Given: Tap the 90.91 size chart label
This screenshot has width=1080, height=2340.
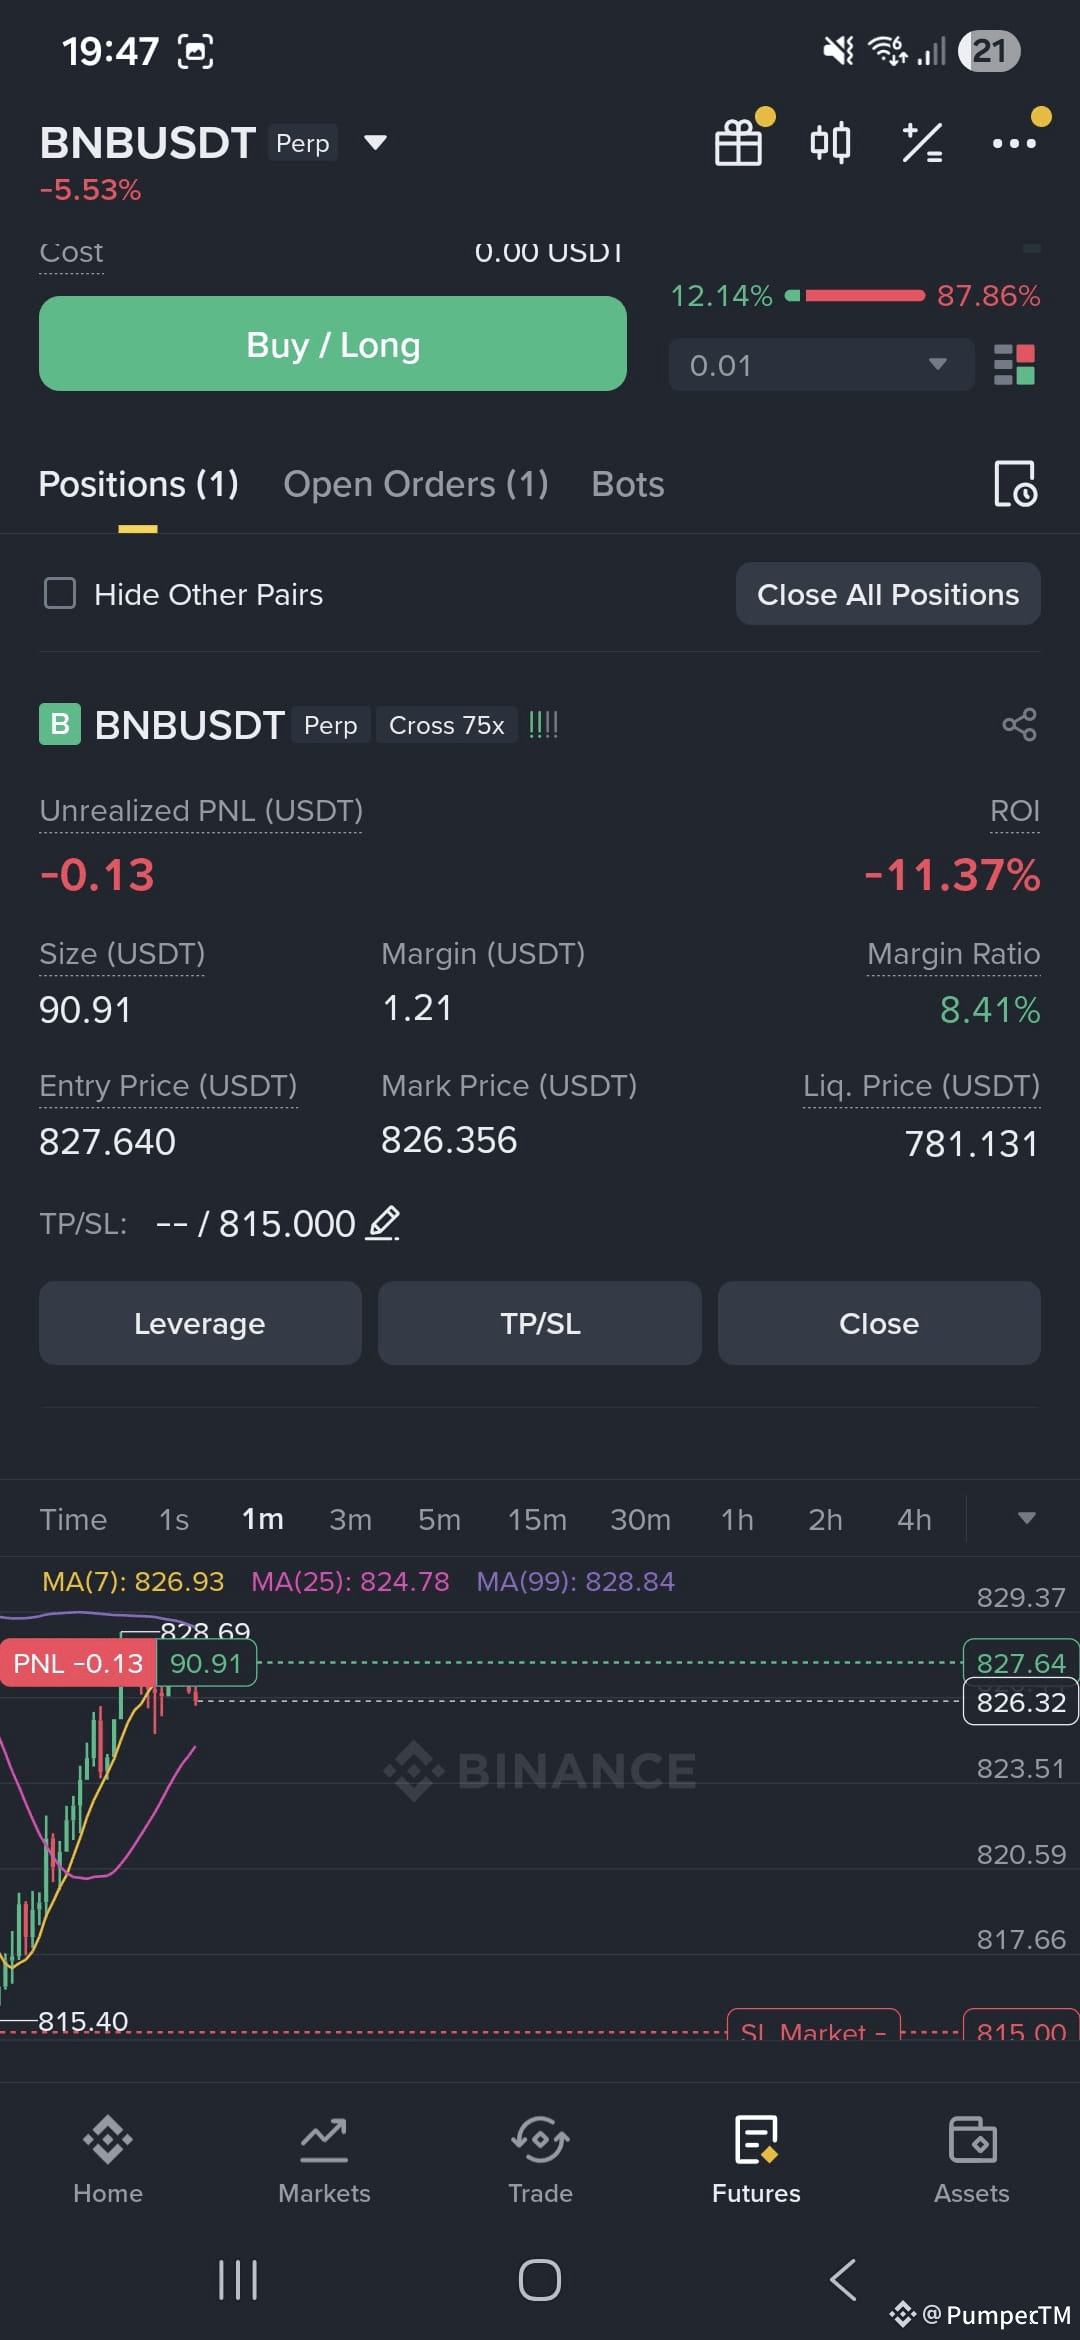Looking at the screenshot, I should tap(206, 1663).
